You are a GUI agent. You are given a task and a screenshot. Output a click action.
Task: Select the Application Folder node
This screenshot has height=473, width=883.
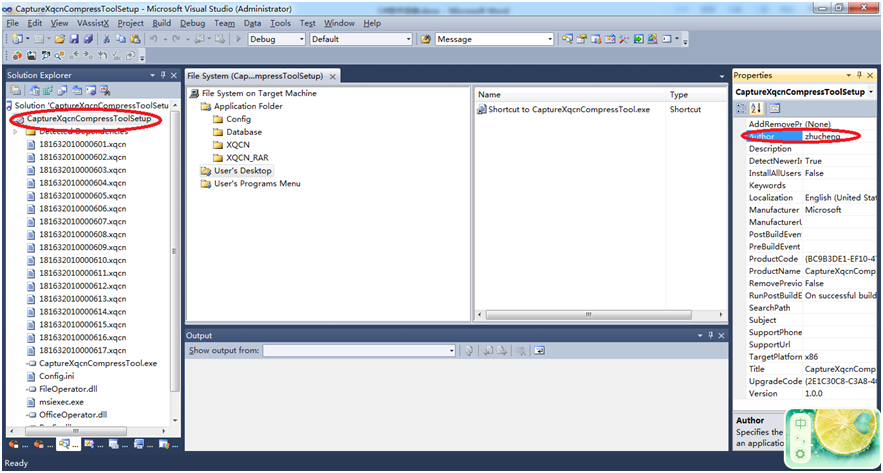tap(248, 106)
